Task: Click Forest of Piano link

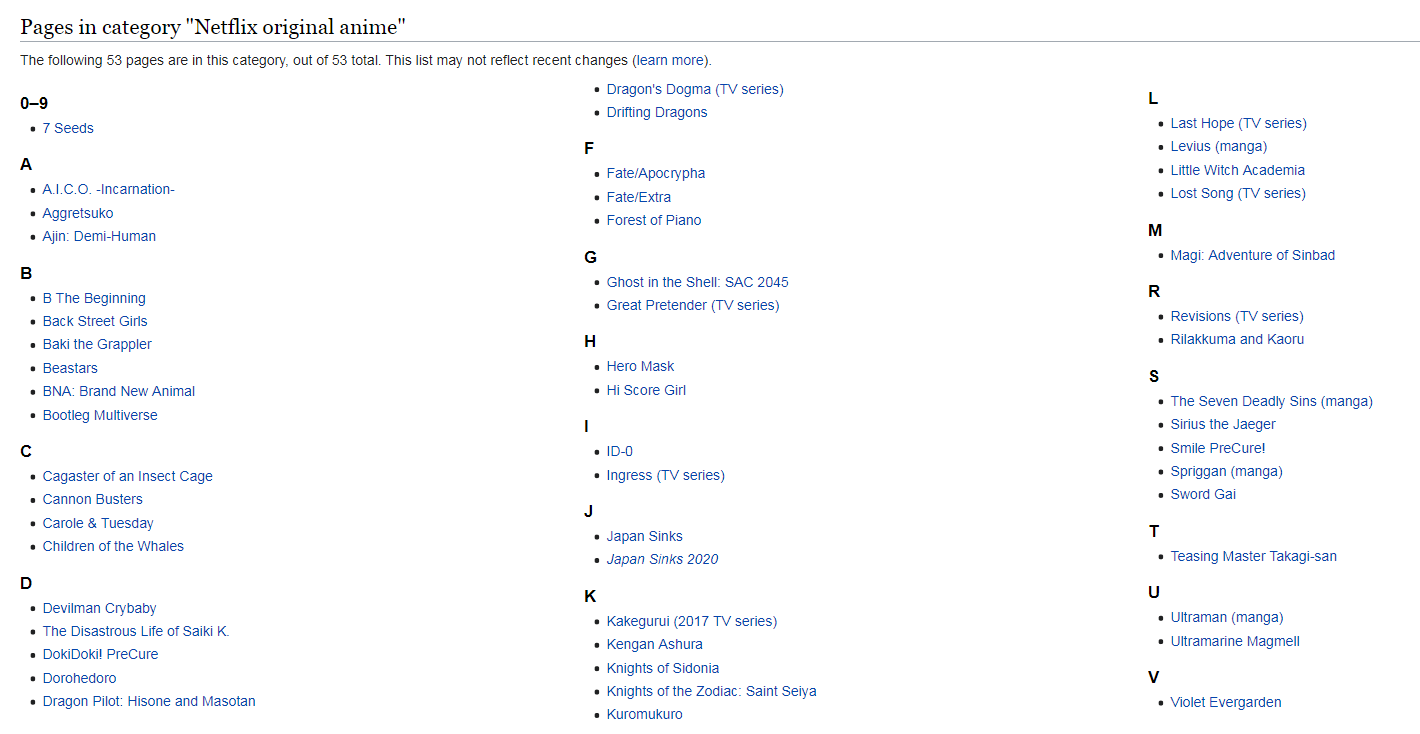Action: (x=654, y=220)
